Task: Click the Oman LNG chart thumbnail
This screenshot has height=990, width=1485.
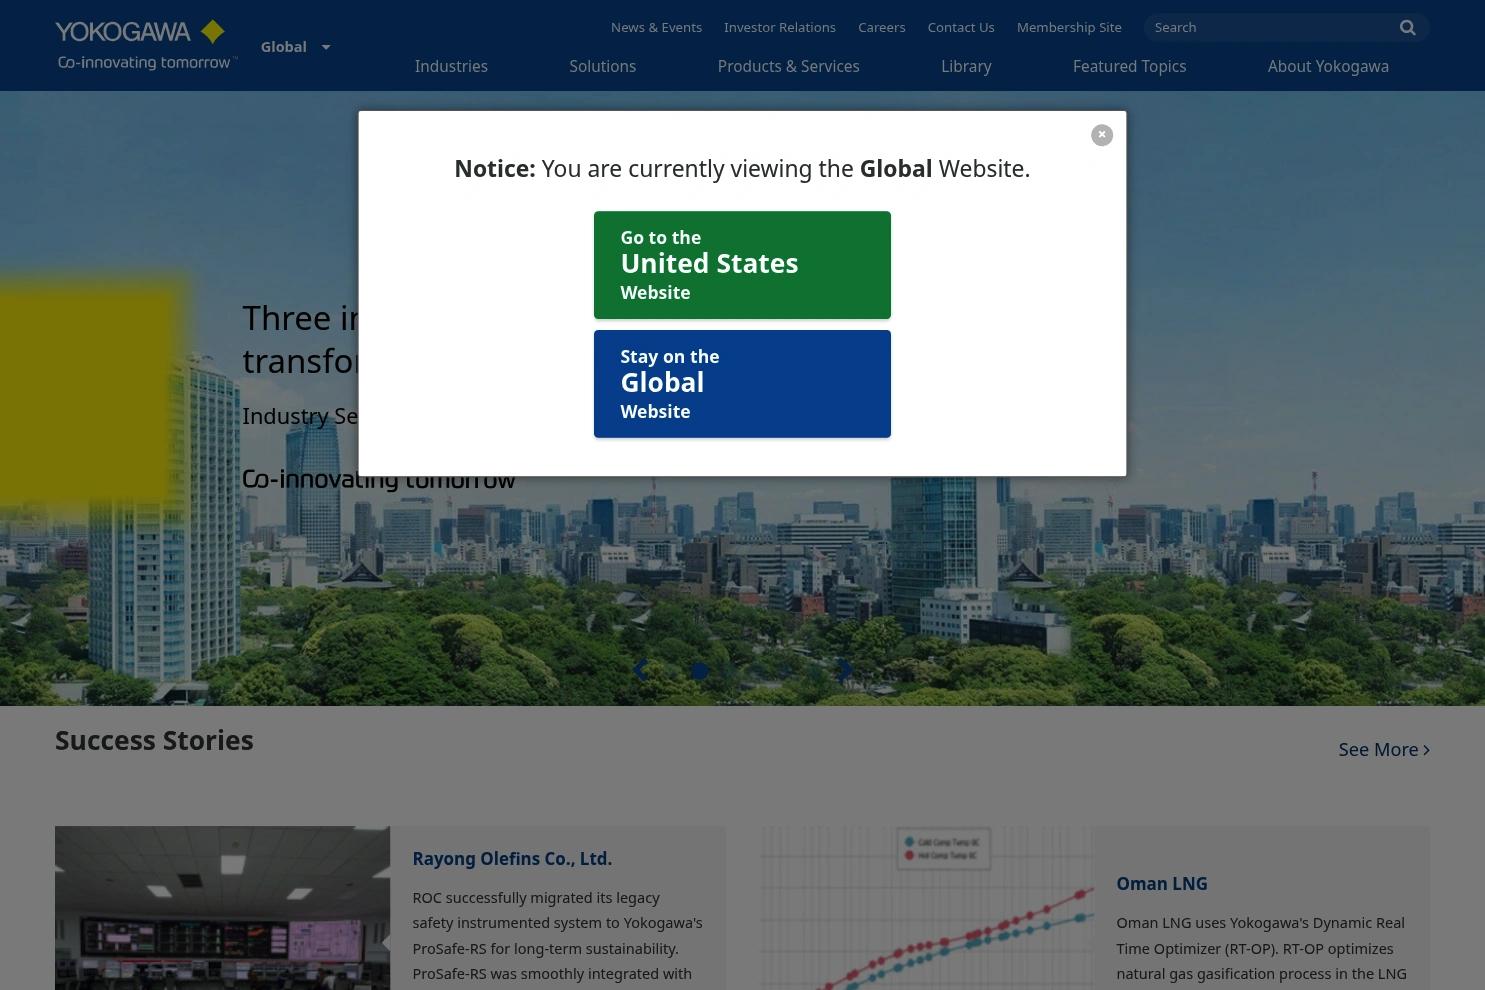Action: 926,908
